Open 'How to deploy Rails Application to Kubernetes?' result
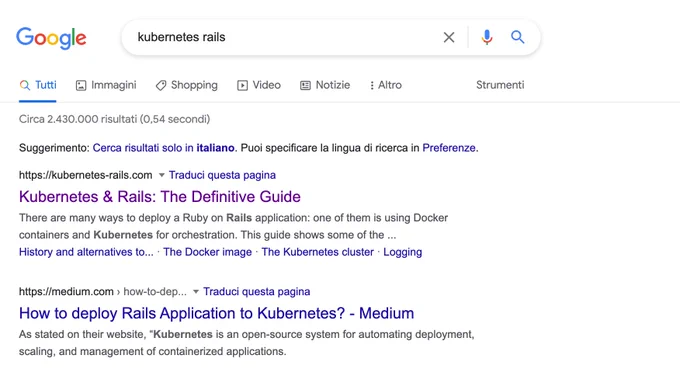680x383 pixels. coord(216,313)
